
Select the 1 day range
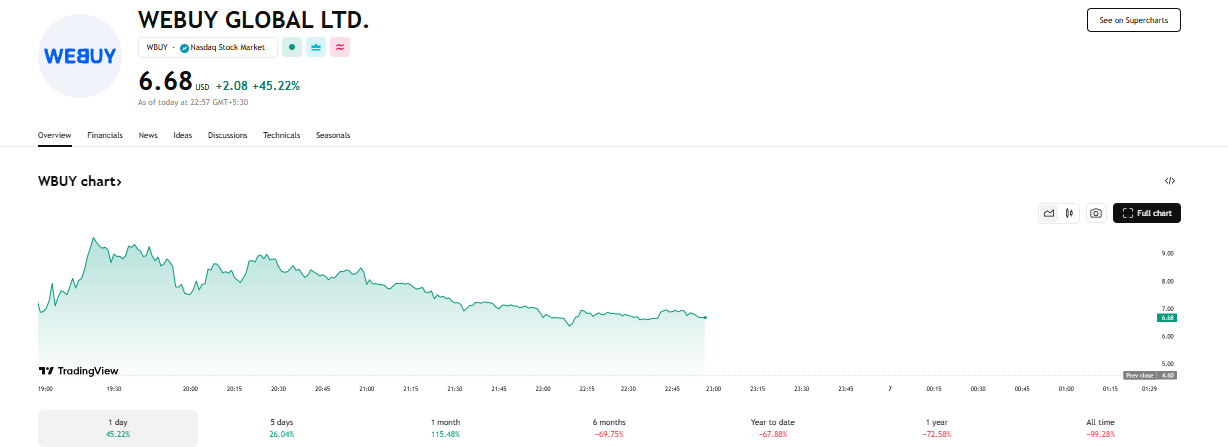[118, 428]
